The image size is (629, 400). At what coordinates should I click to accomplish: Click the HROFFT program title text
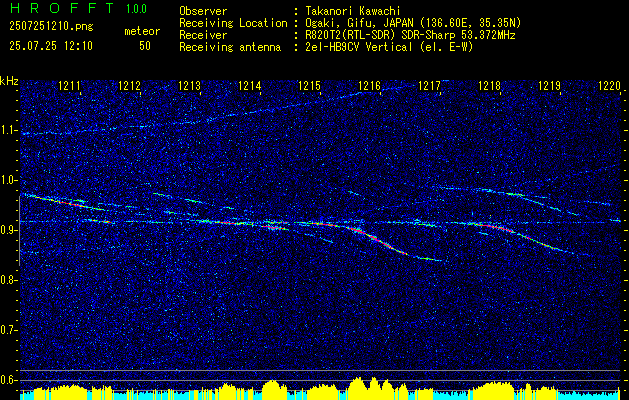coord(63,8)
